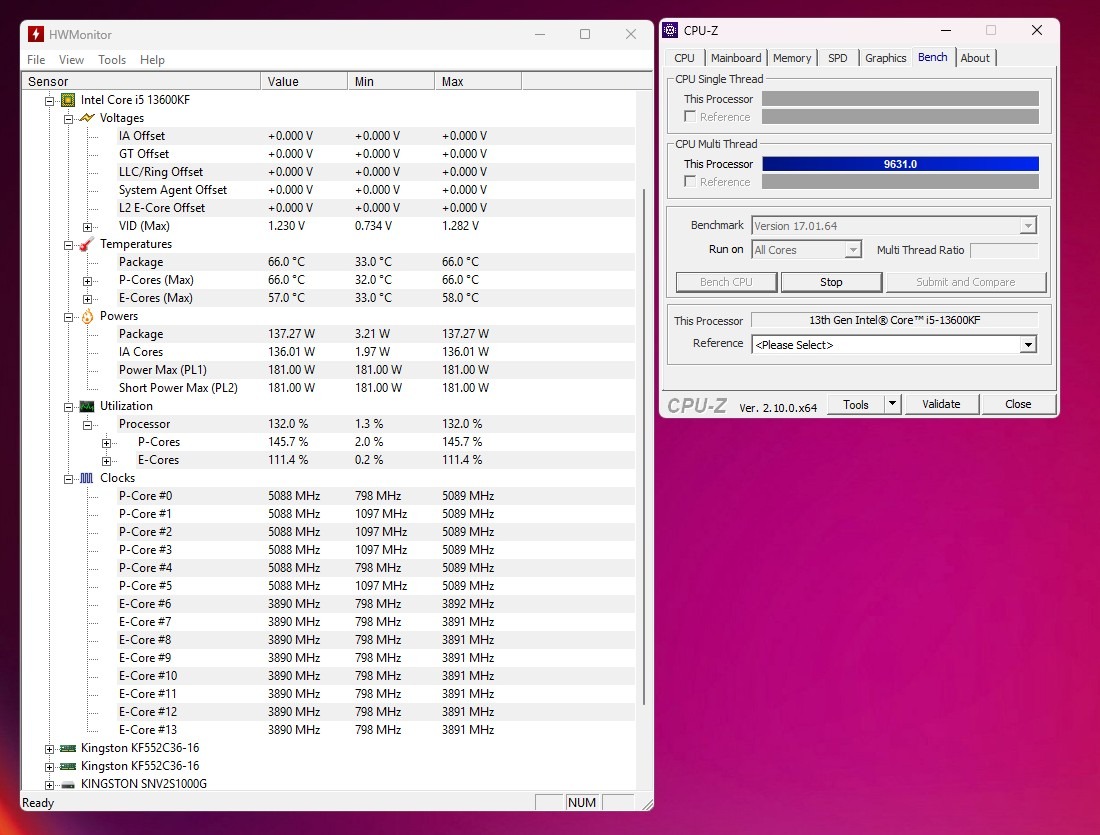Click the Voltages zigzag icon
Viewport: 1100px width, 835px height.
click(x=87, y=118)
